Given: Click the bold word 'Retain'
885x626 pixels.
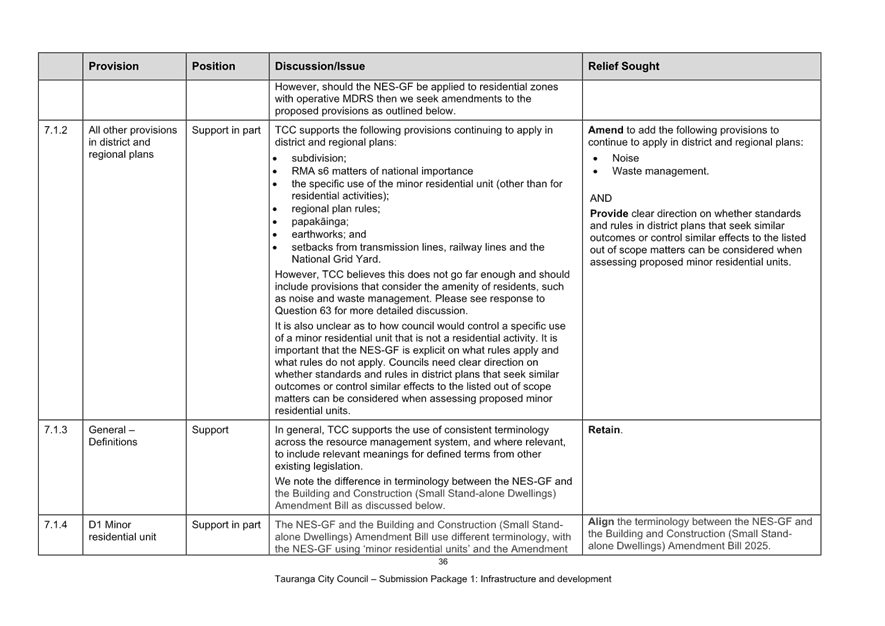Looking at the screenshot, I should point(604,430).
